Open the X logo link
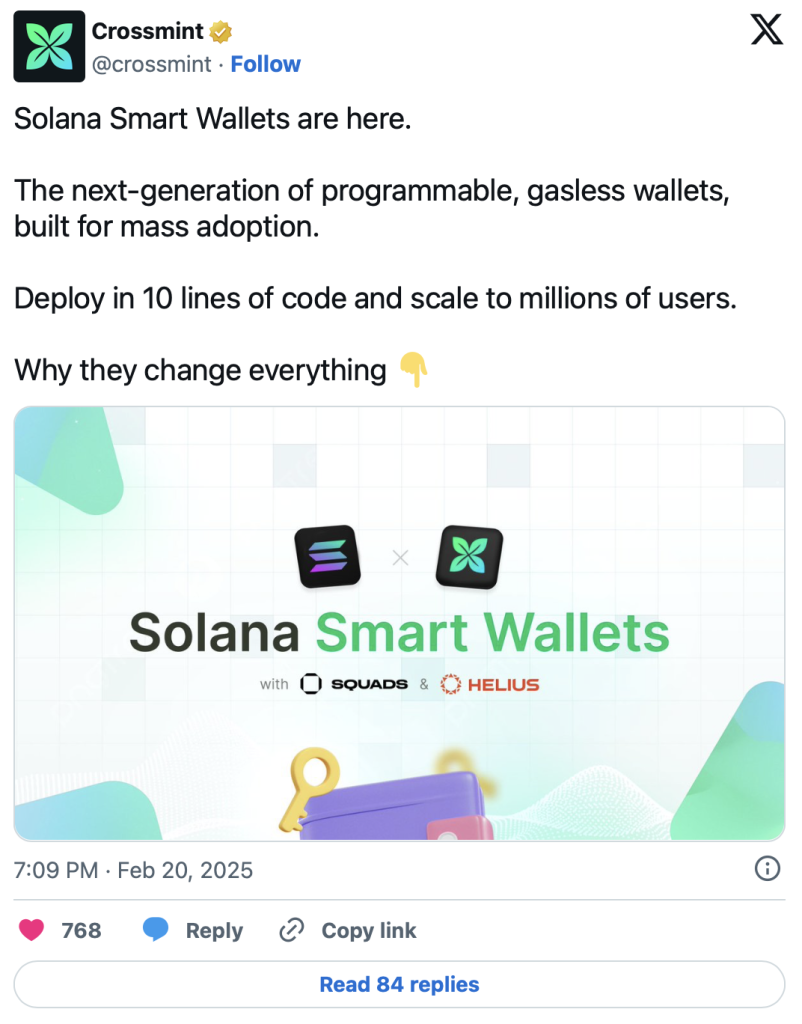The height and width of the screenshot is (1024, 802). [x=766, y=32]
